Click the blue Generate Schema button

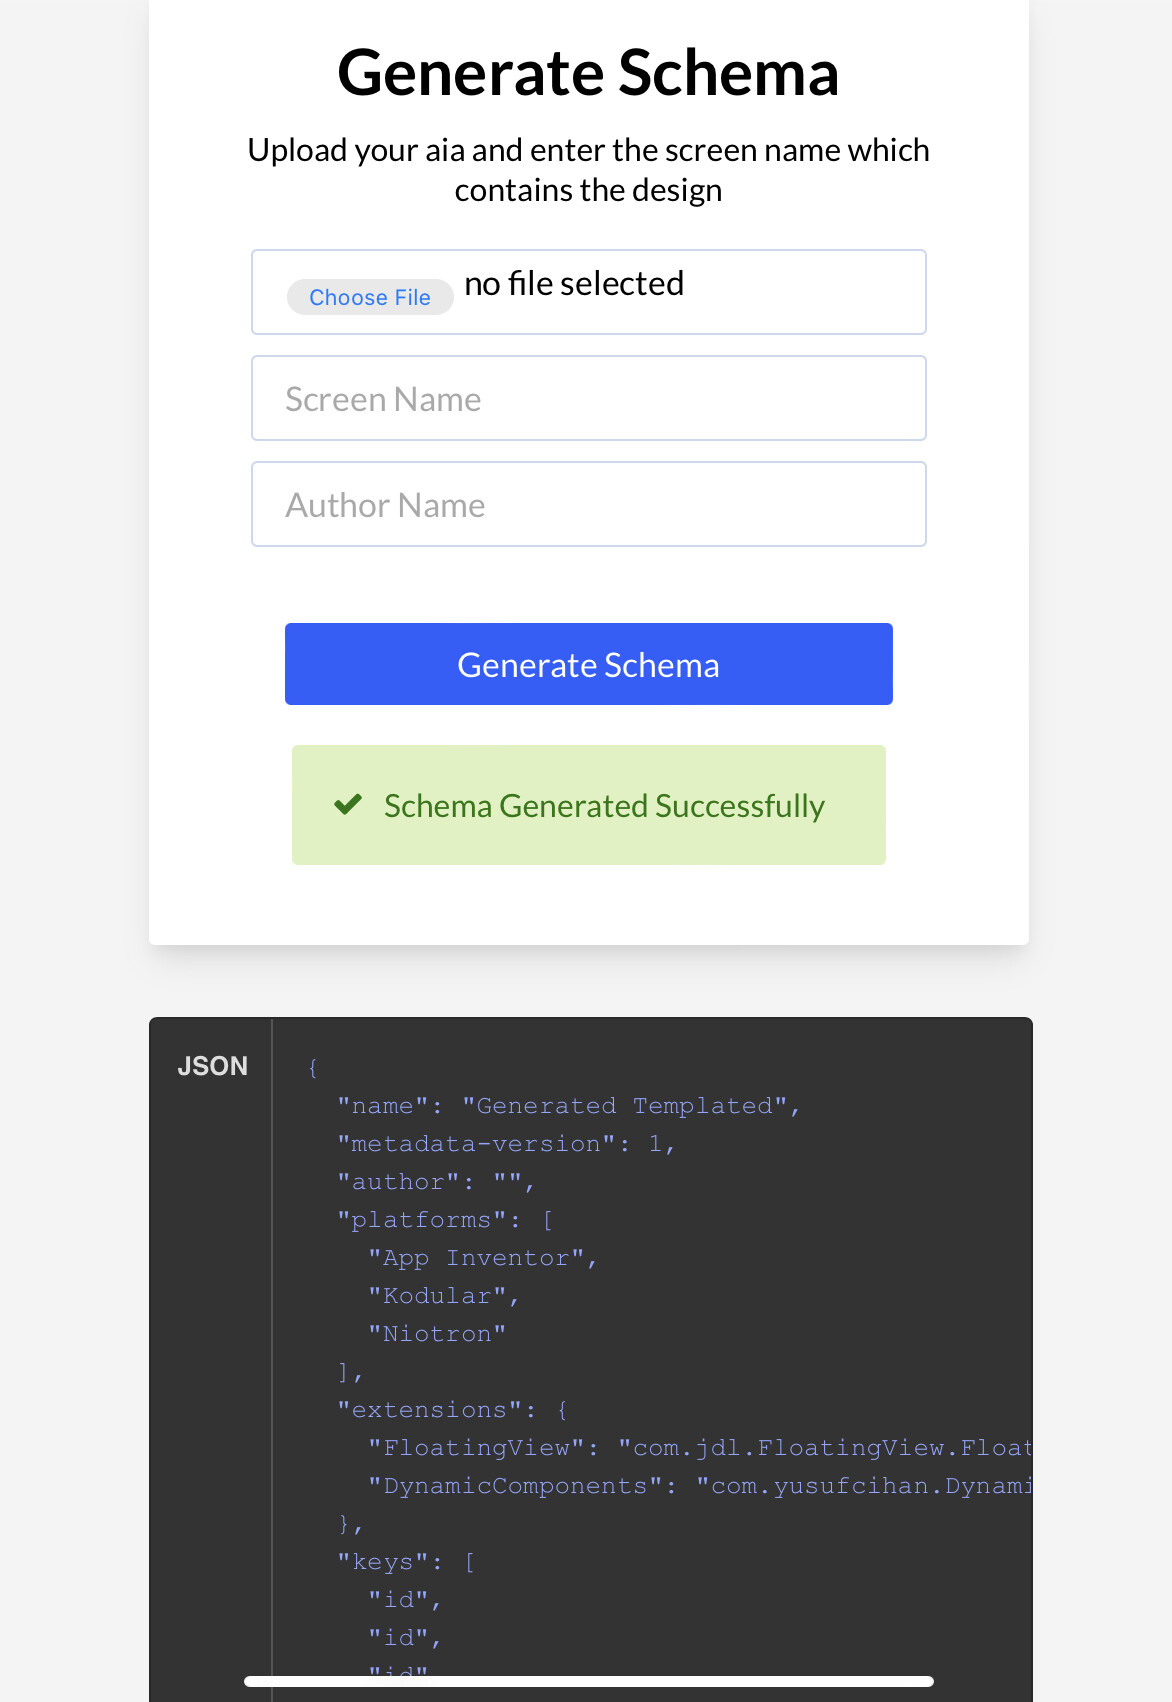[x=589, y=664]
